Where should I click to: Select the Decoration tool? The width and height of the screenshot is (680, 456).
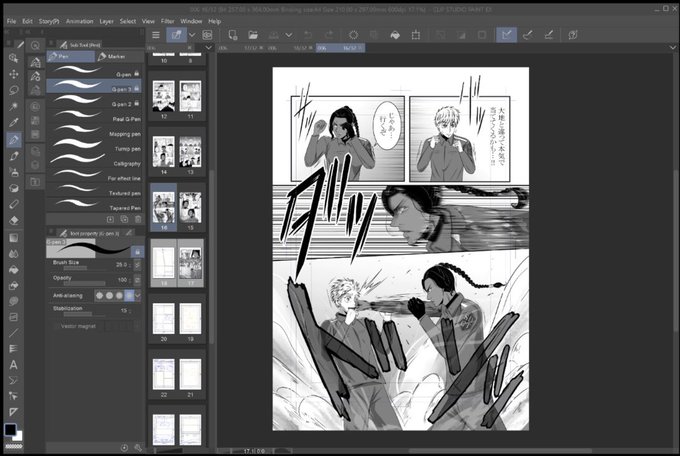coord(13,188)
